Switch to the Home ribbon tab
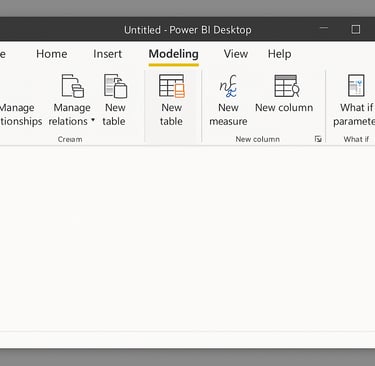 (52, 54)
